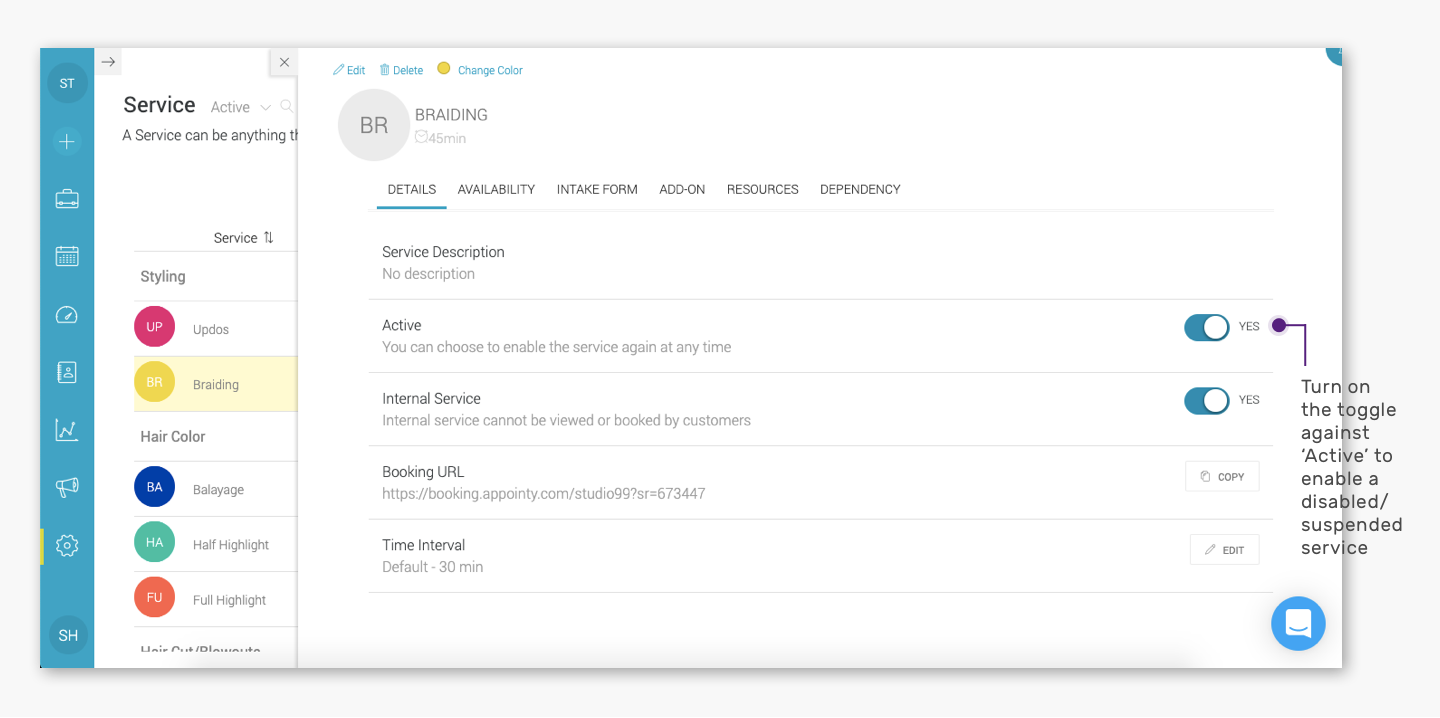Expand the sidebar with arrow icon

click(109, 62)
